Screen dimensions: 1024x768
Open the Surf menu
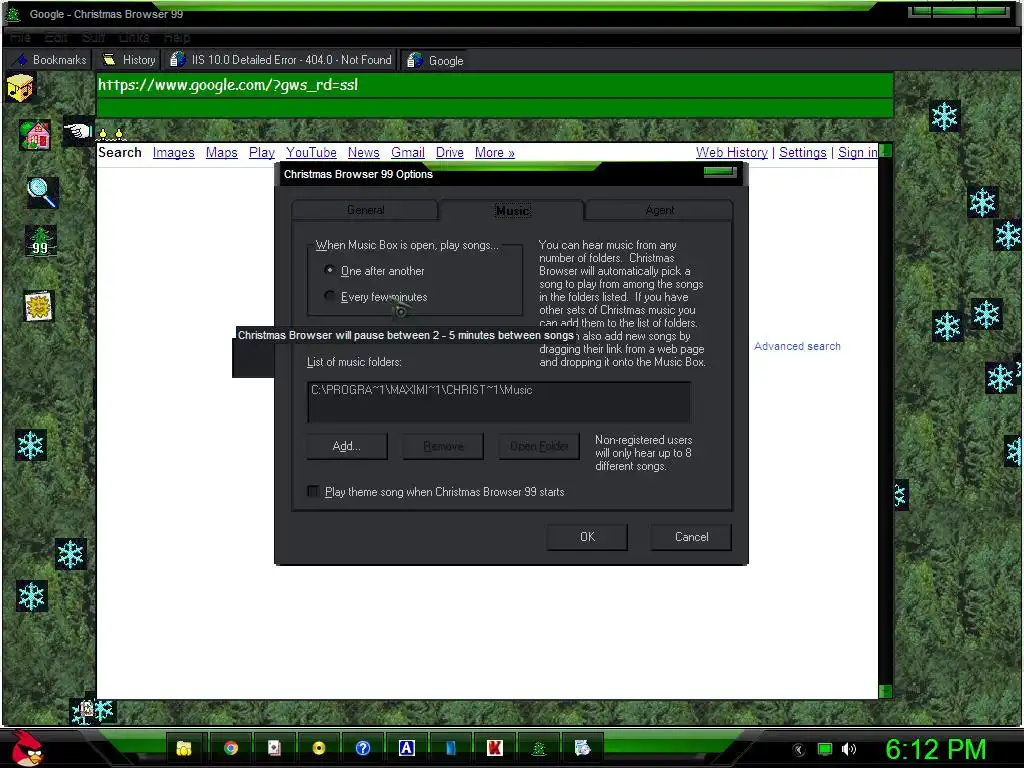[x=93, y=37]
